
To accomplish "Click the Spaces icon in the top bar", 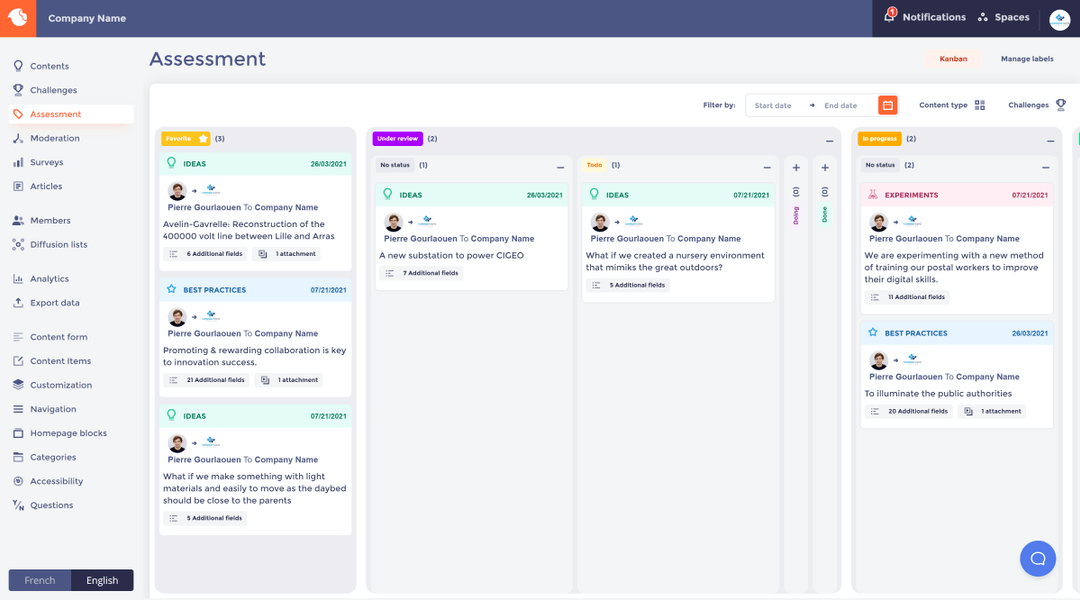I will (981, 16).
